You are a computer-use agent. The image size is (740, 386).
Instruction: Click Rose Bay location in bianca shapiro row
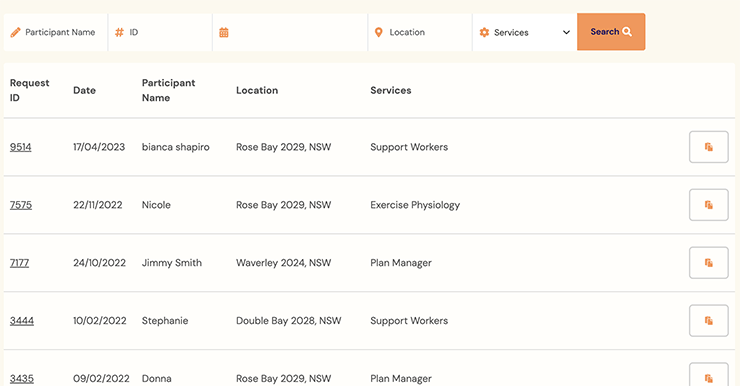click(x=284, y=147)
